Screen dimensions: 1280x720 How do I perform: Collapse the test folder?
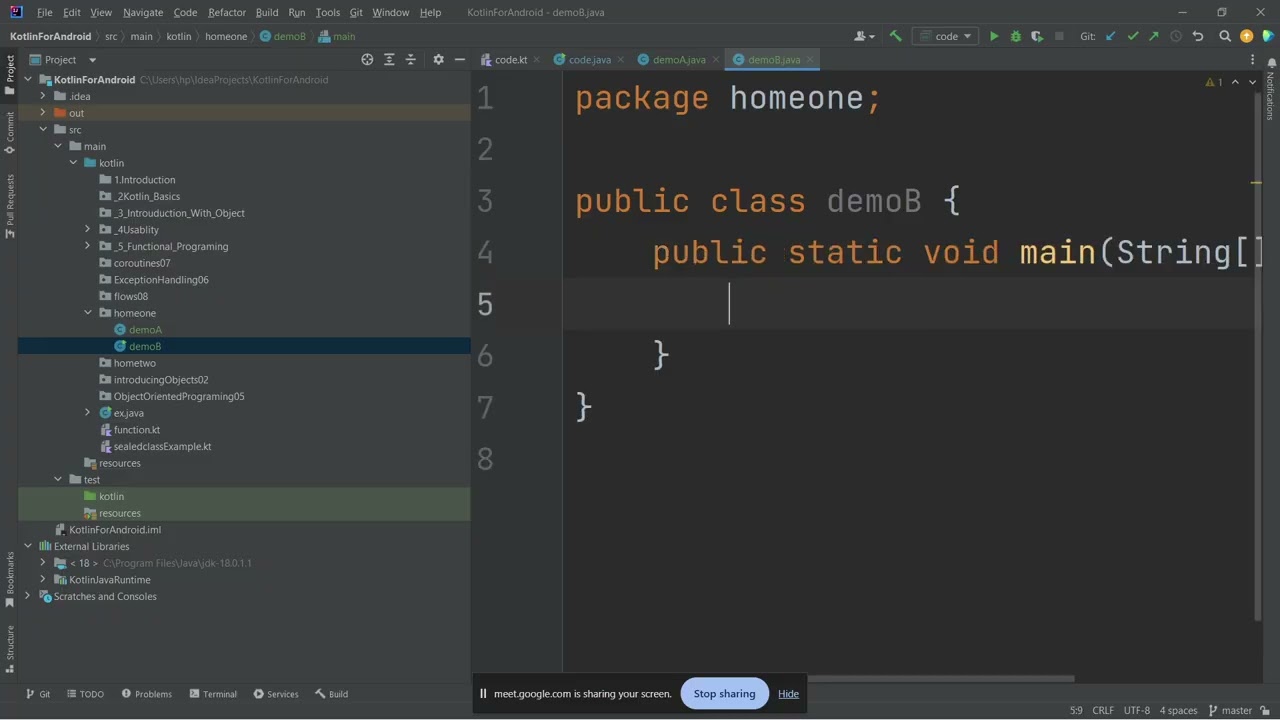(x=58, y=480)
